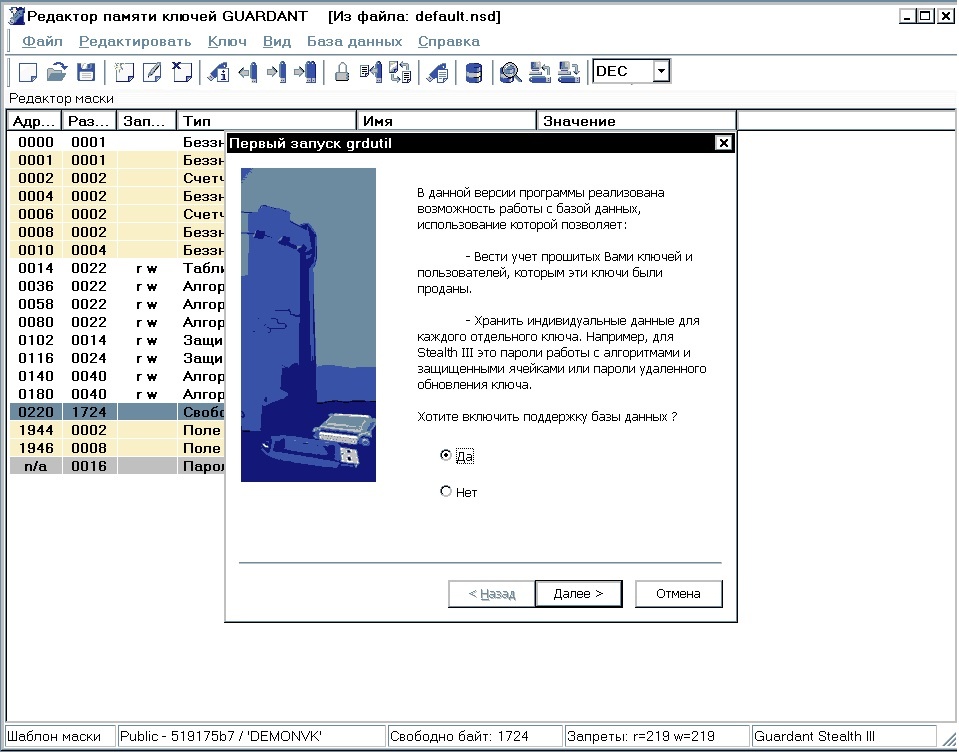Click the "Имя" column header
This screenshot has width=959, height=752.
(447, 121)
